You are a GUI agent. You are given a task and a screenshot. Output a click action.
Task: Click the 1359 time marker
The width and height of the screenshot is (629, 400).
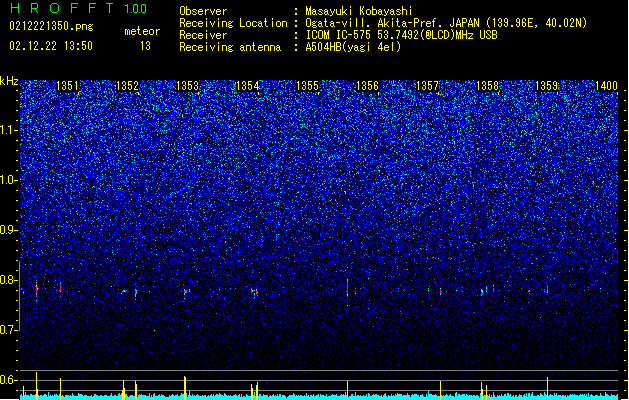pyautogui.click(x=547, y=86)
